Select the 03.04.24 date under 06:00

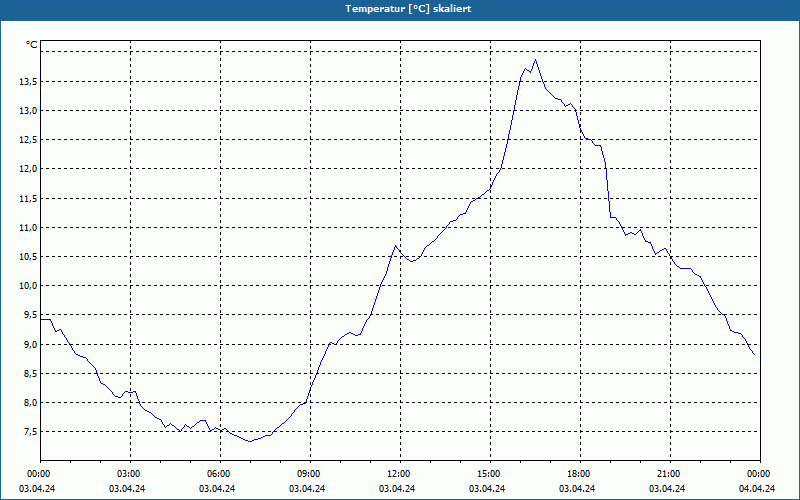click(217, 489)
